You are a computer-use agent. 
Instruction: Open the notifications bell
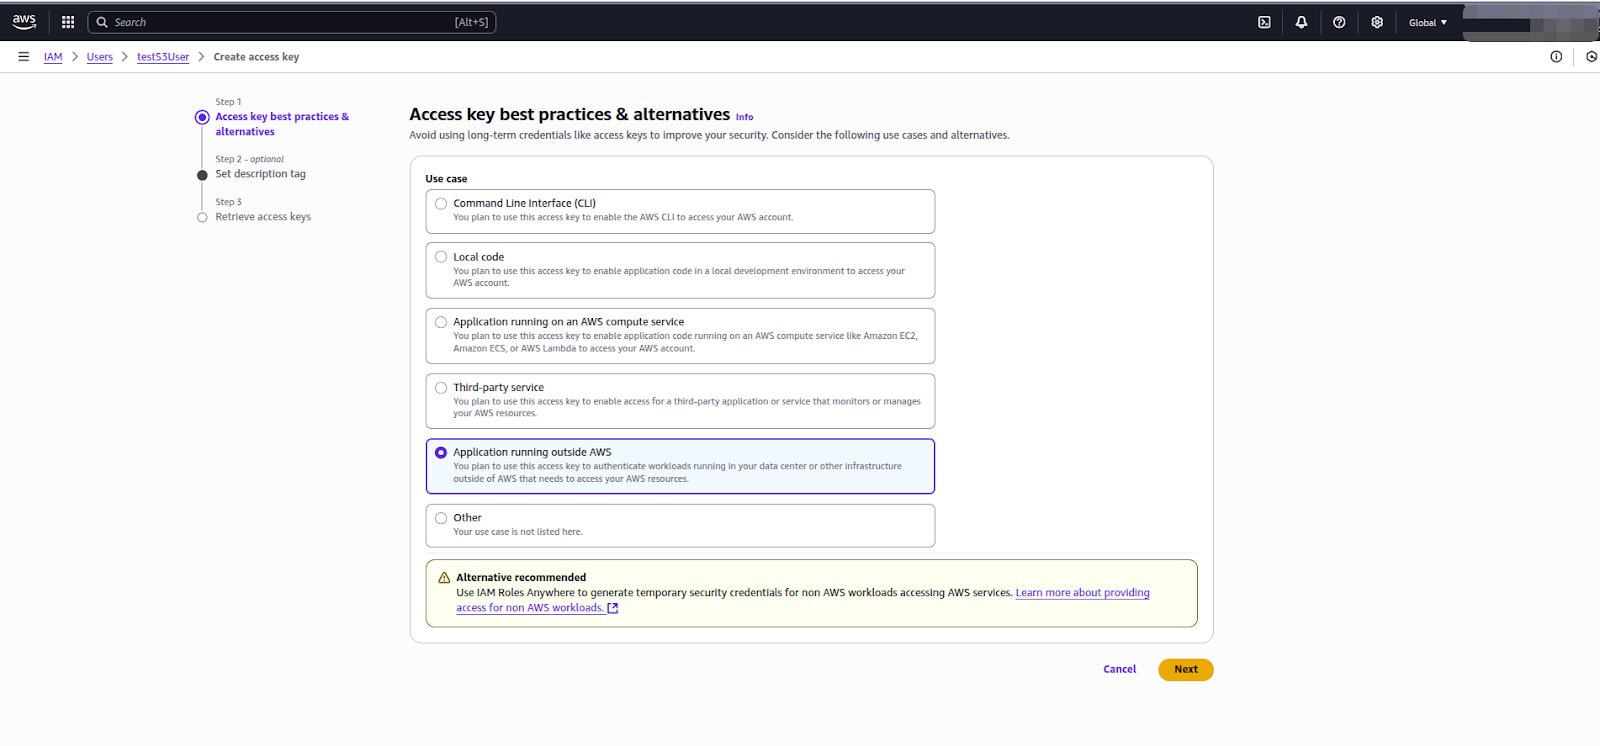[x=1301, y=22]
